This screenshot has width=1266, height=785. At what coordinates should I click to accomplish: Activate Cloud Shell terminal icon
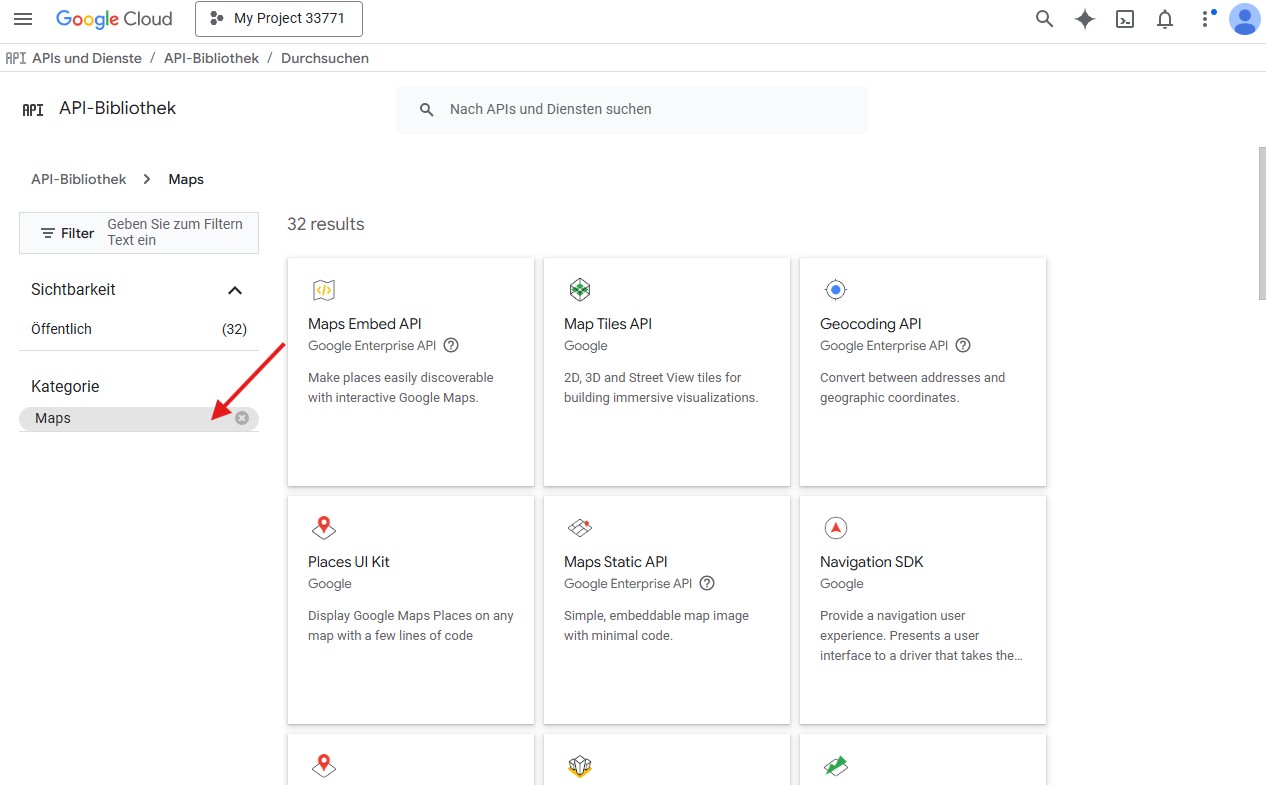pos(1125,19)
